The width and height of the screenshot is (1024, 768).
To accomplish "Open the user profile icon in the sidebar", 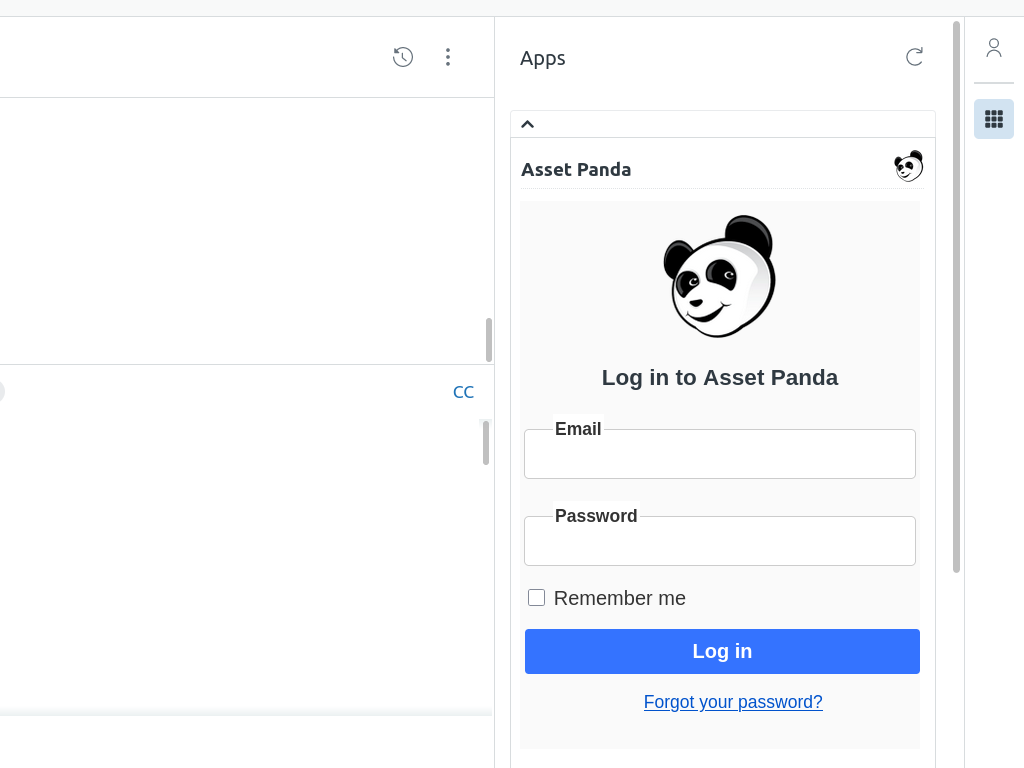I will click(993, 48).
